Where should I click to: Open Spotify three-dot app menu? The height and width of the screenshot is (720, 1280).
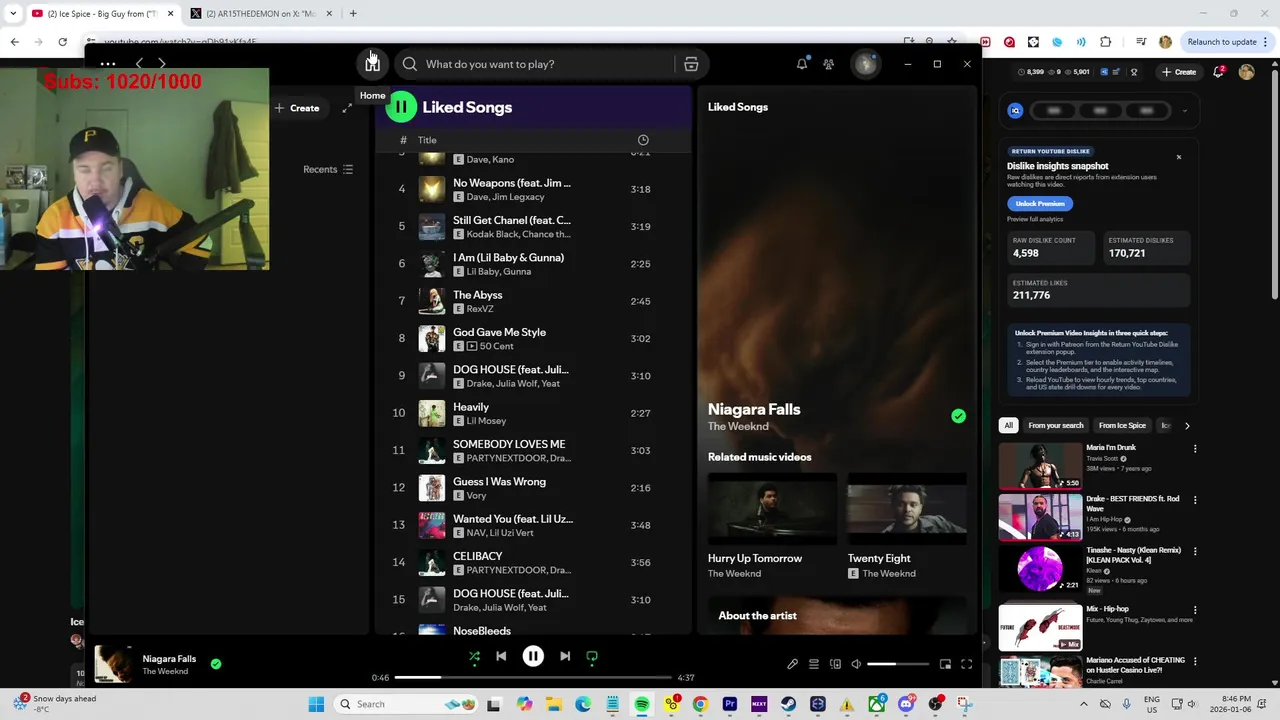pos(108,64)
